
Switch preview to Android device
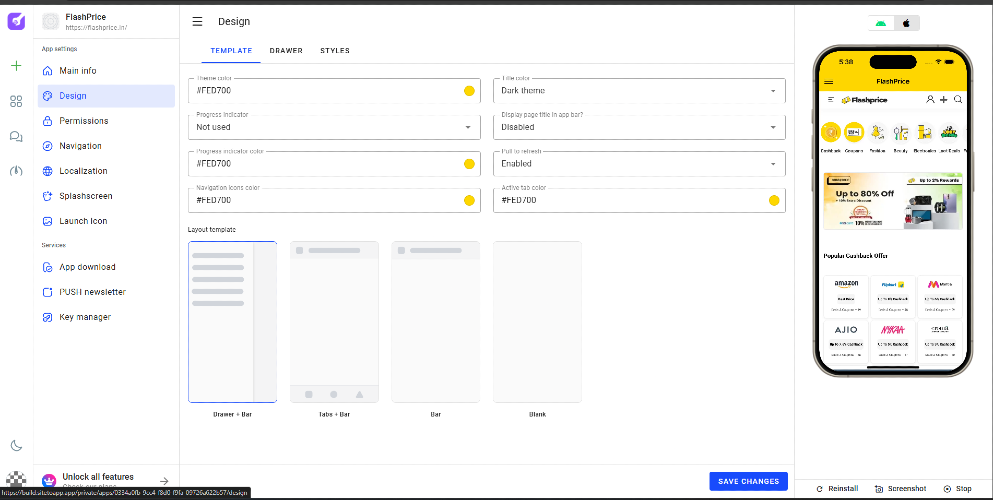pos(882,23)
